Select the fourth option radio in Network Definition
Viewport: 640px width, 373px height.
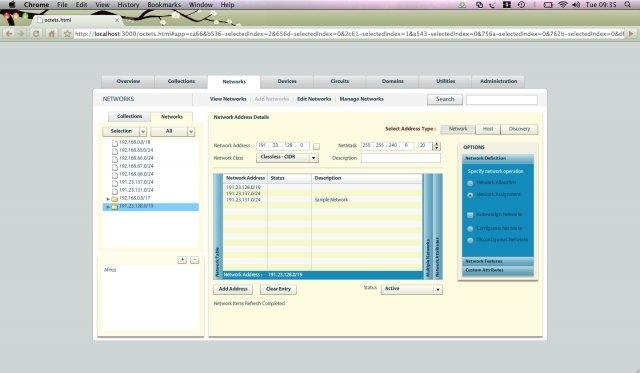pos(470,229)
